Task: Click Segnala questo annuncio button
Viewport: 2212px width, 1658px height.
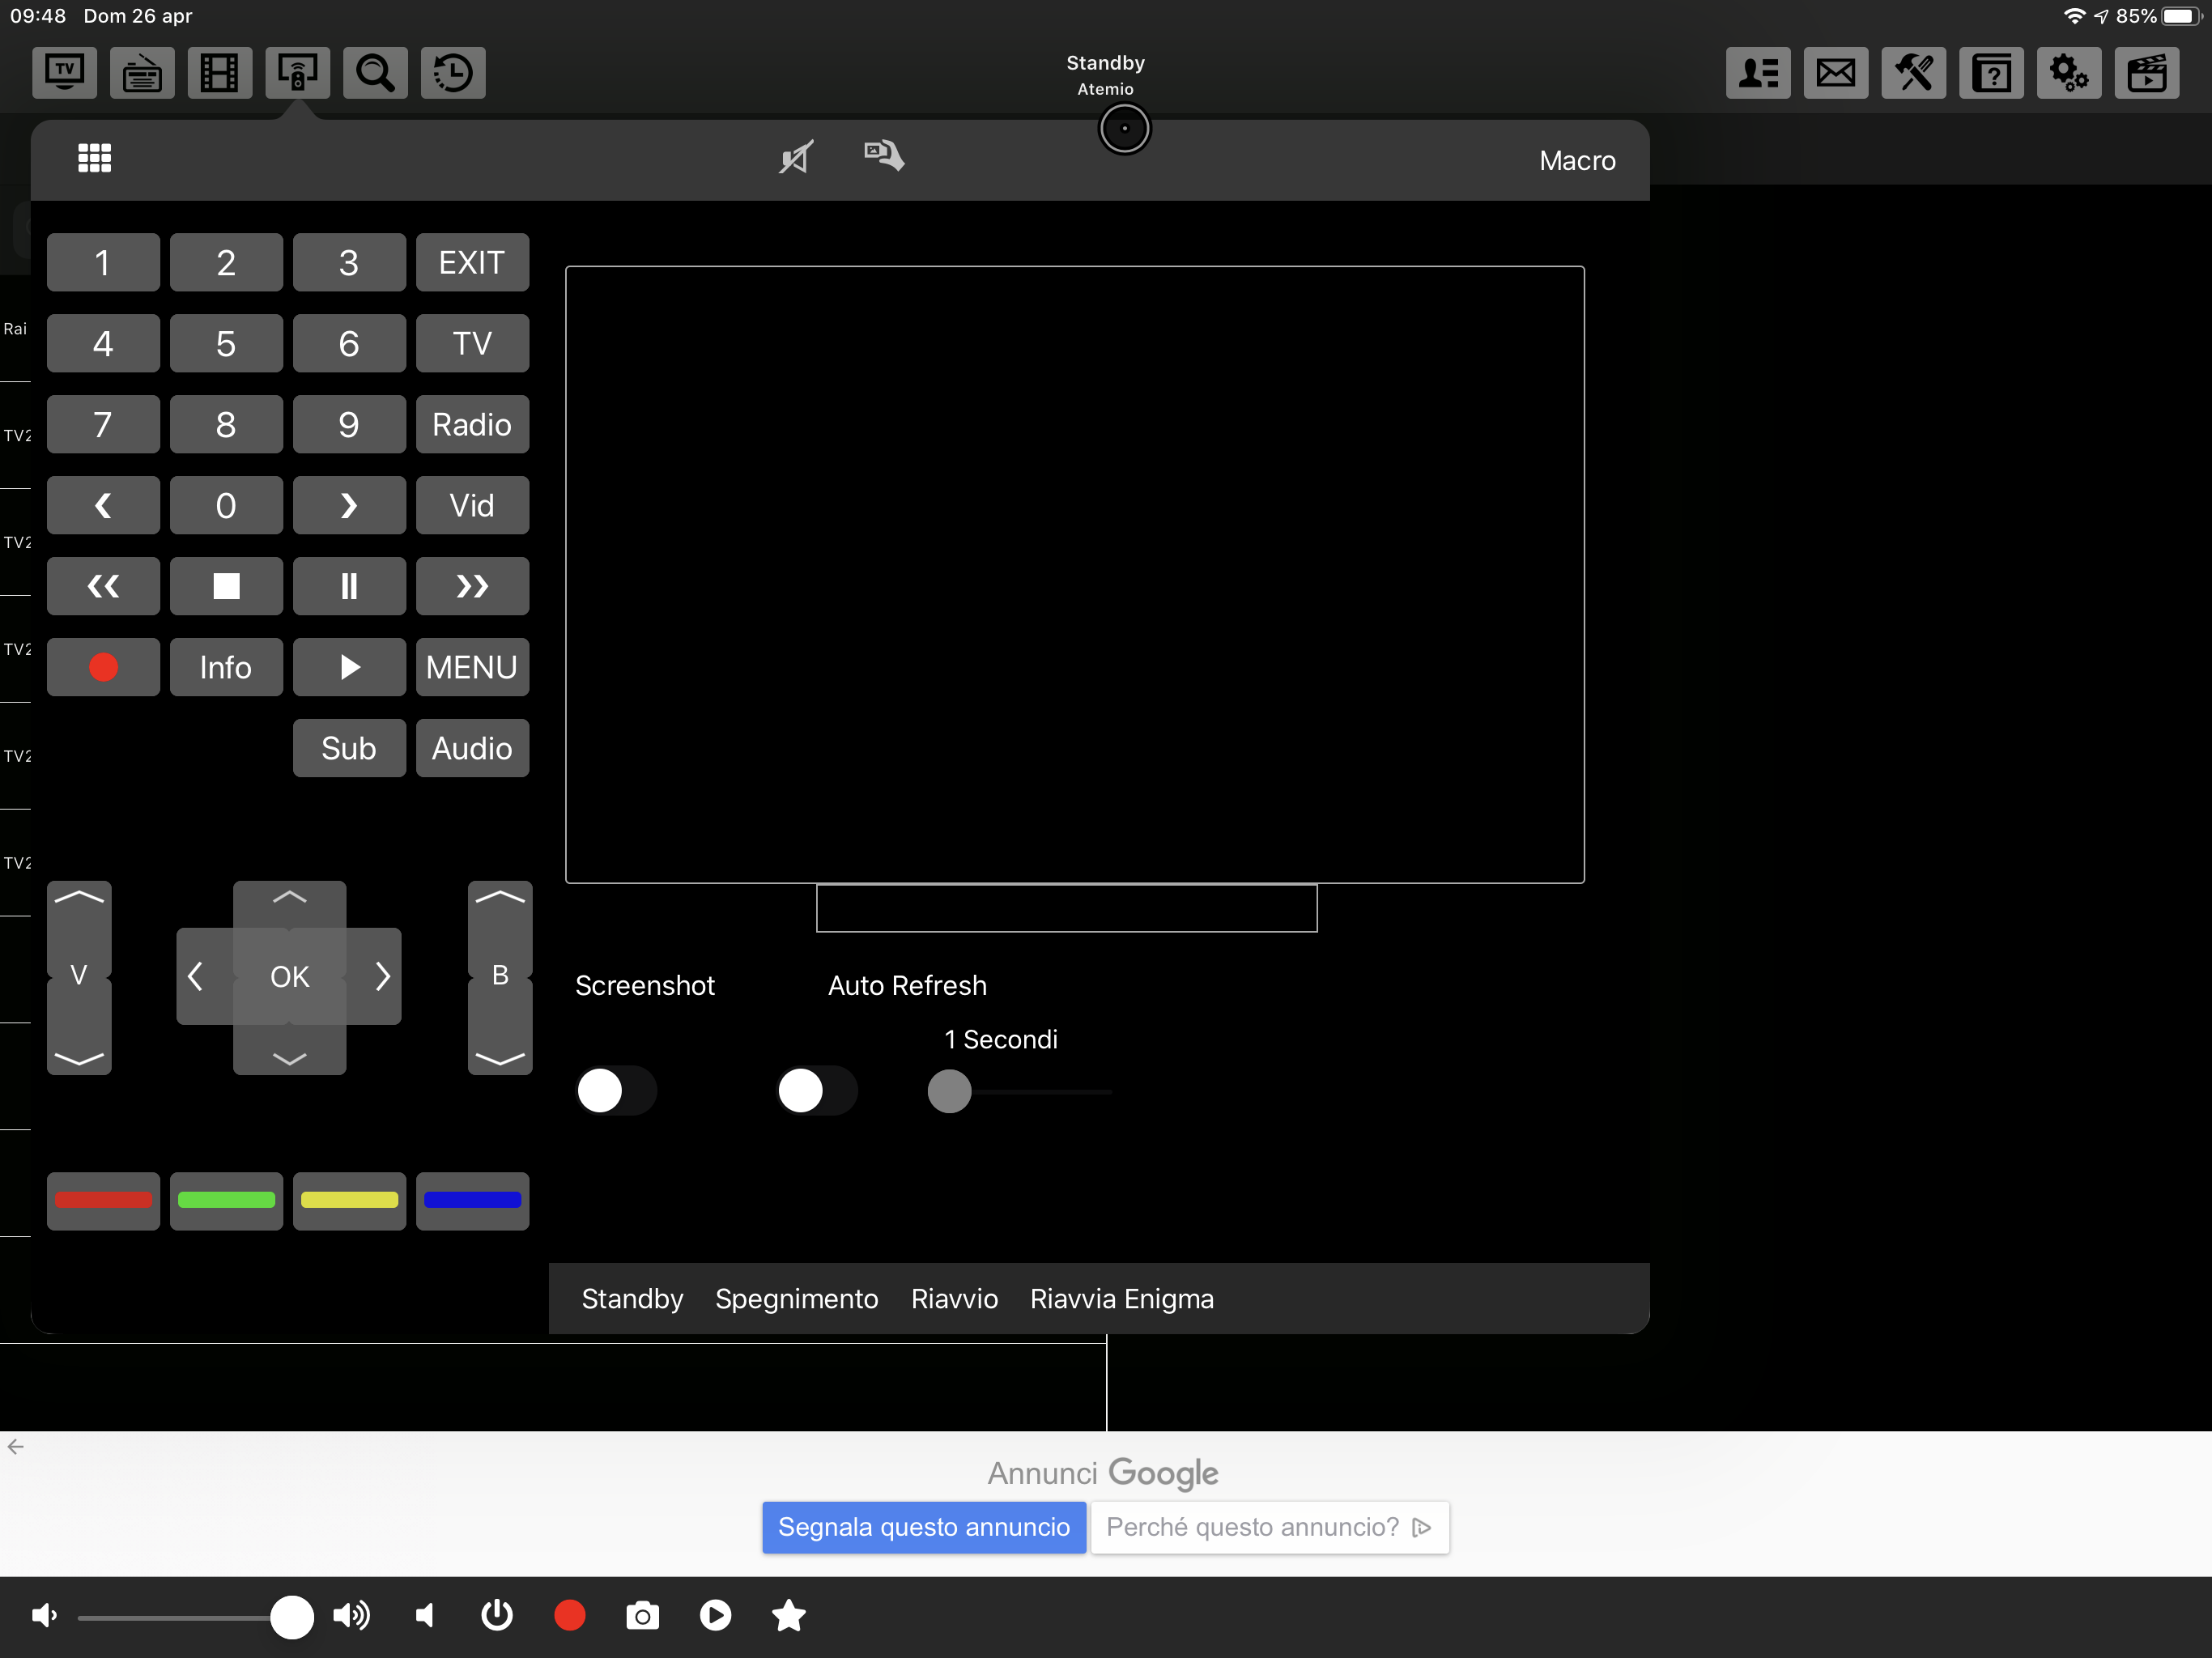Action: pyautogui.click(x=923, y=1526)
